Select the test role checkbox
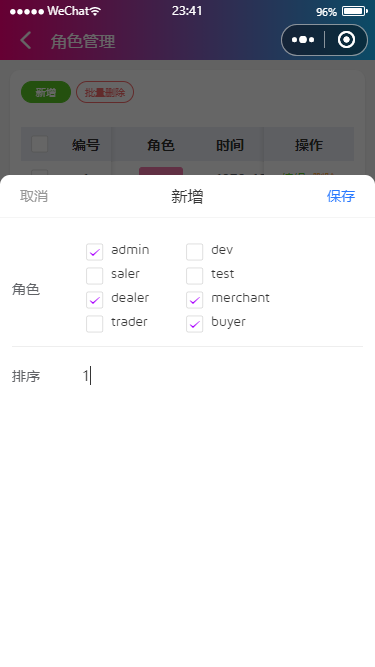Screen dimensions: 375x667 (x=194, y=276)
